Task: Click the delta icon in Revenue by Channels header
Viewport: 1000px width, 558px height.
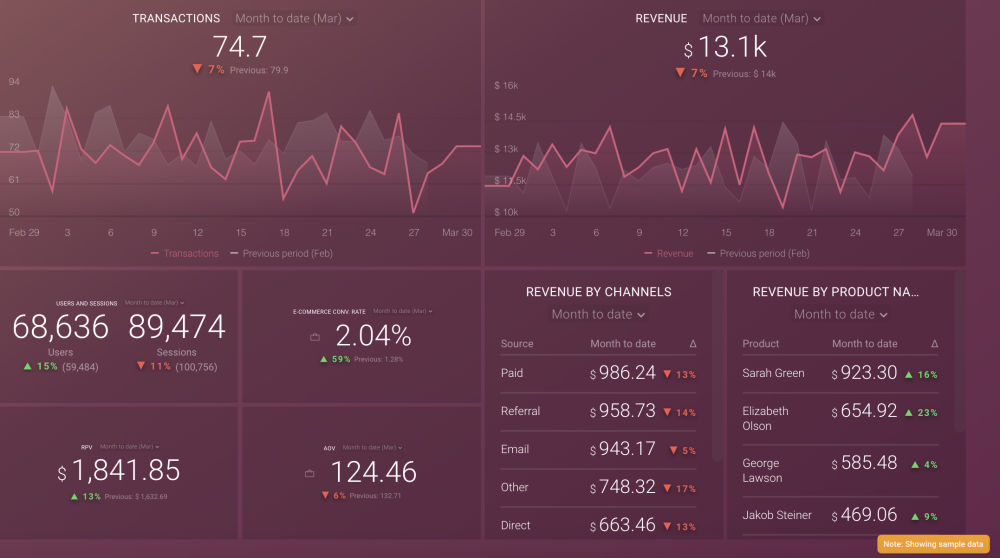Action: point(693,344)
